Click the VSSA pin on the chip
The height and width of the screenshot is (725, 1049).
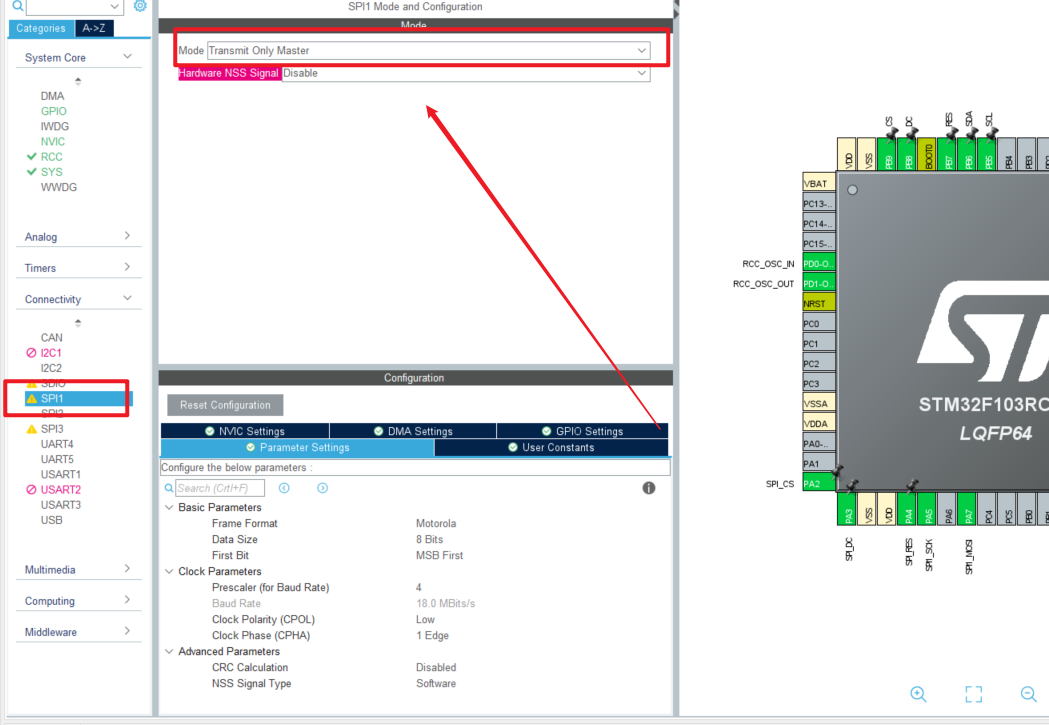(819, 403)
